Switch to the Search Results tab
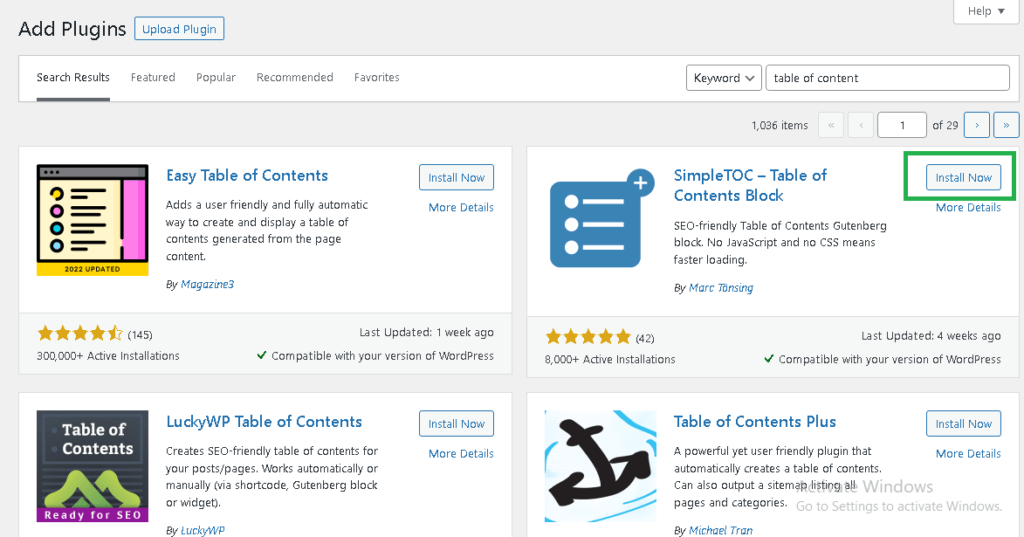The height and width of the screenshot is (537, 1024). coord(73,77)
